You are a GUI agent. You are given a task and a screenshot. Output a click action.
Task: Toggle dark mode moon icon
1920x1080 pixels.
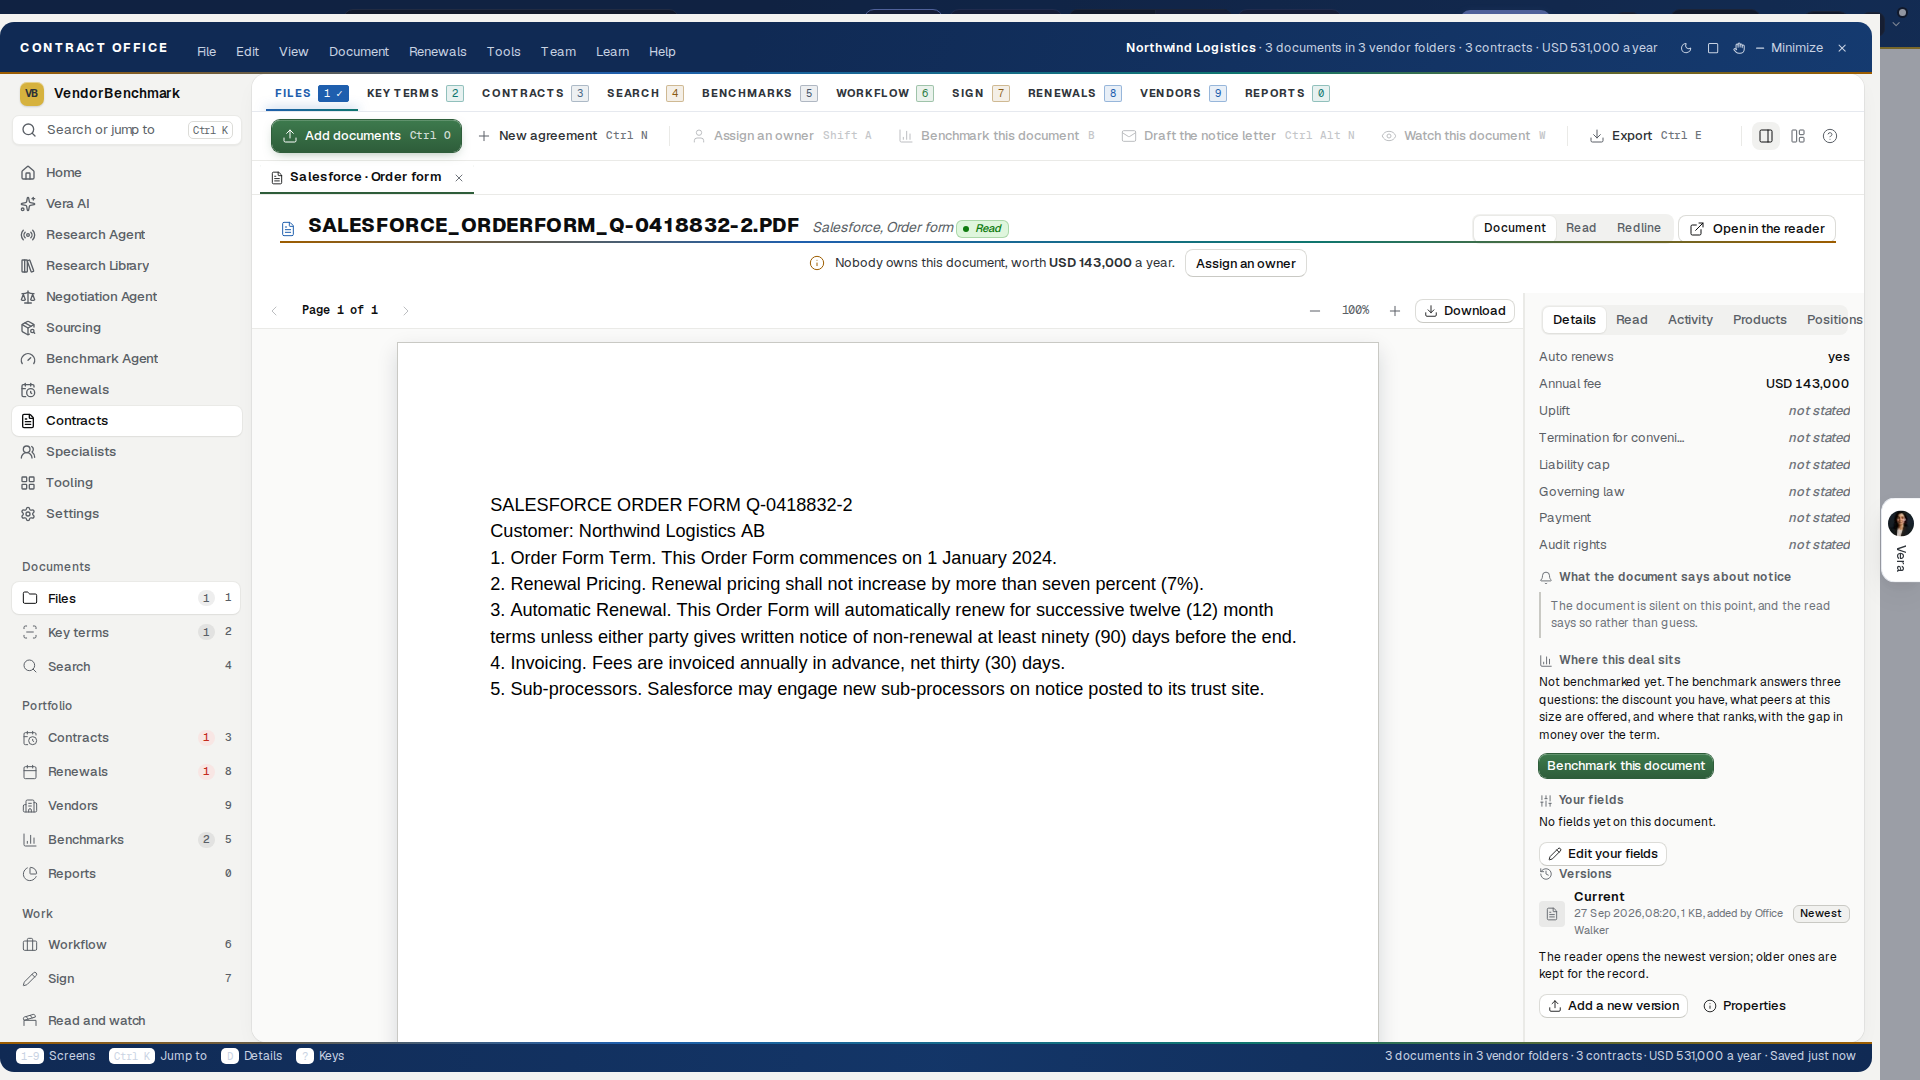pyautogui.click(x=1686, y=48)
